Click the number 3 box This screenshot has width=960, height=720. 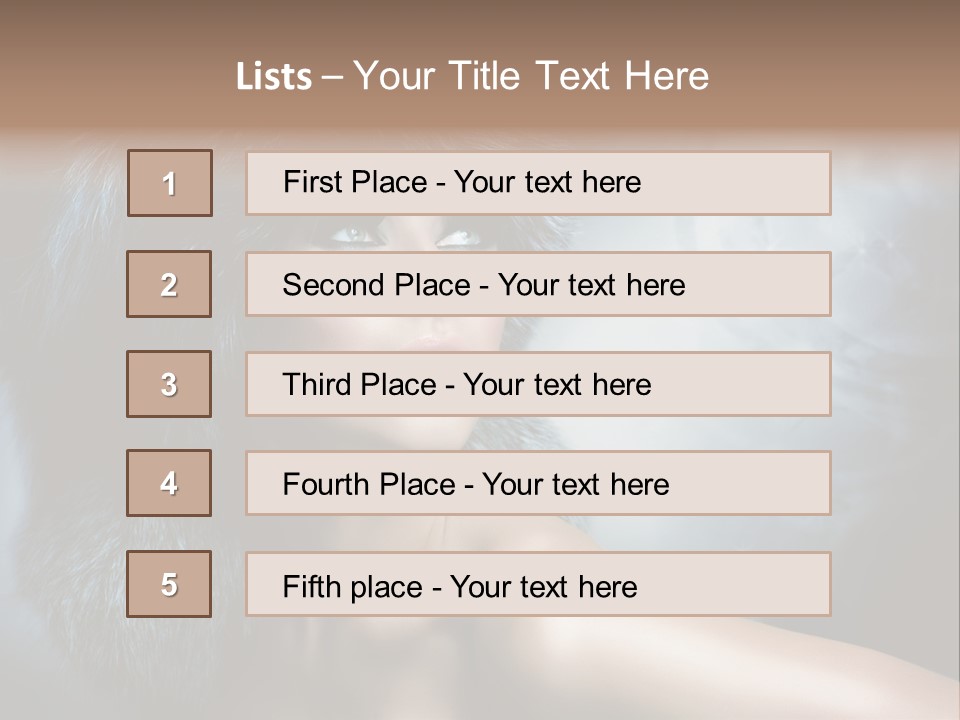pos(169,384)
